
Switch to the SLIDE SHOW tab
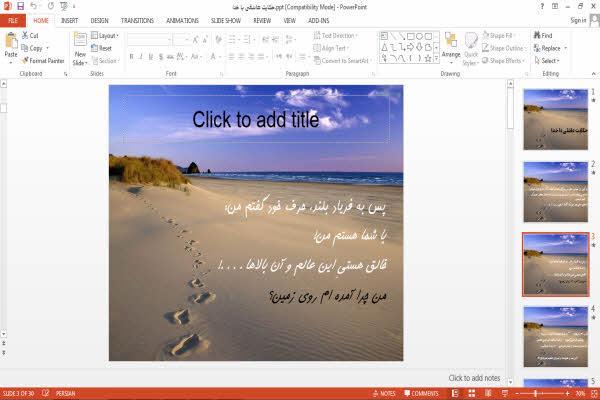226,20
